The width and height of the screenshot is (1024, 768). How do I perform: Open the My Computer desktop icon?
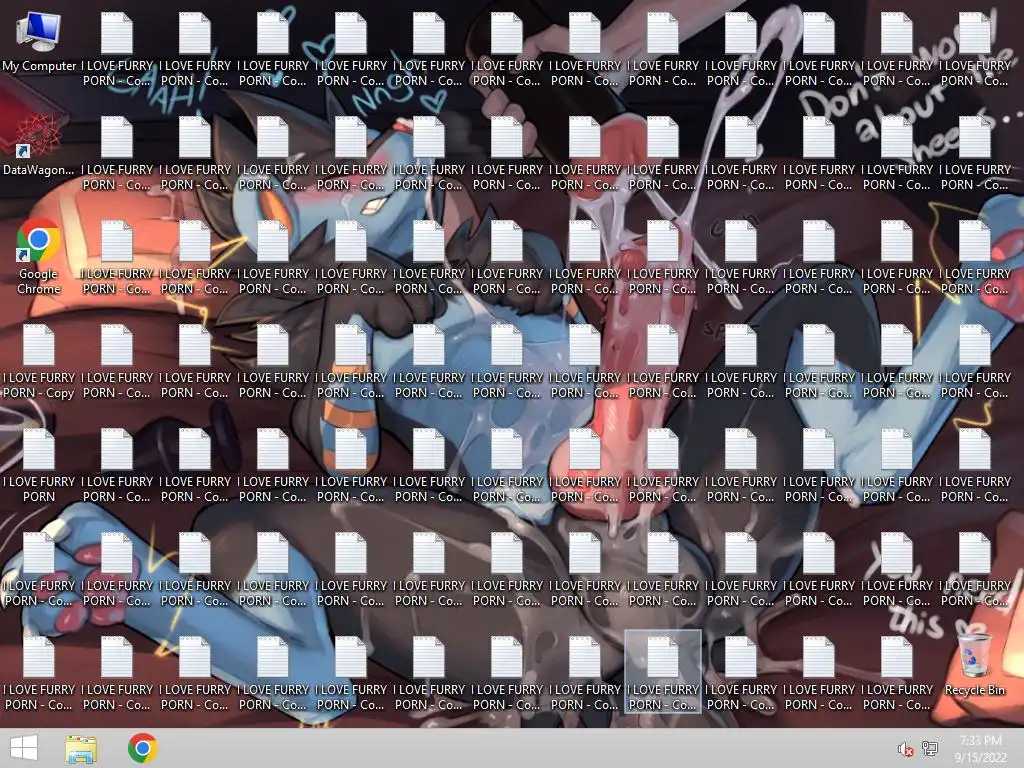39,41
